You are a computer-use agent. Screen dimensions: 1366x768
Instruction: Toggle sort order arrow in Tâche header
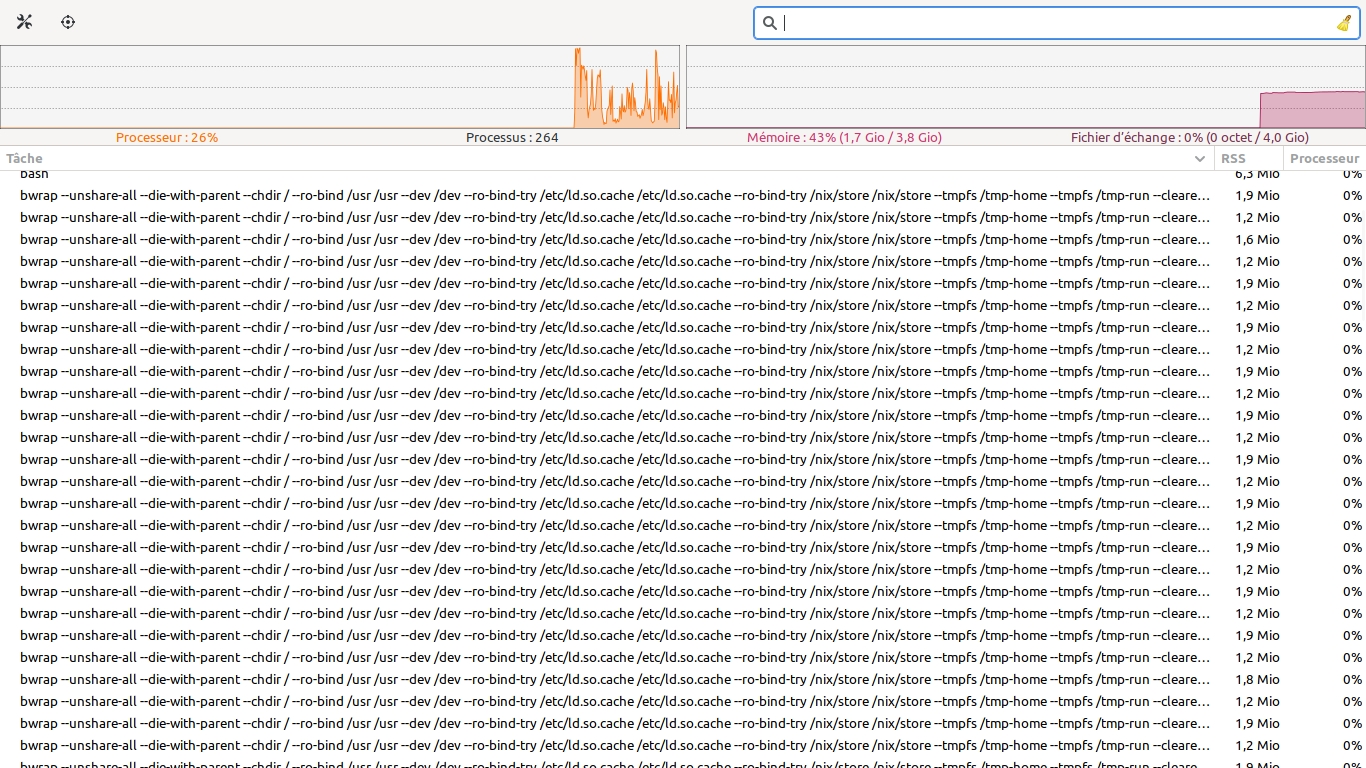coord(1199,159)
